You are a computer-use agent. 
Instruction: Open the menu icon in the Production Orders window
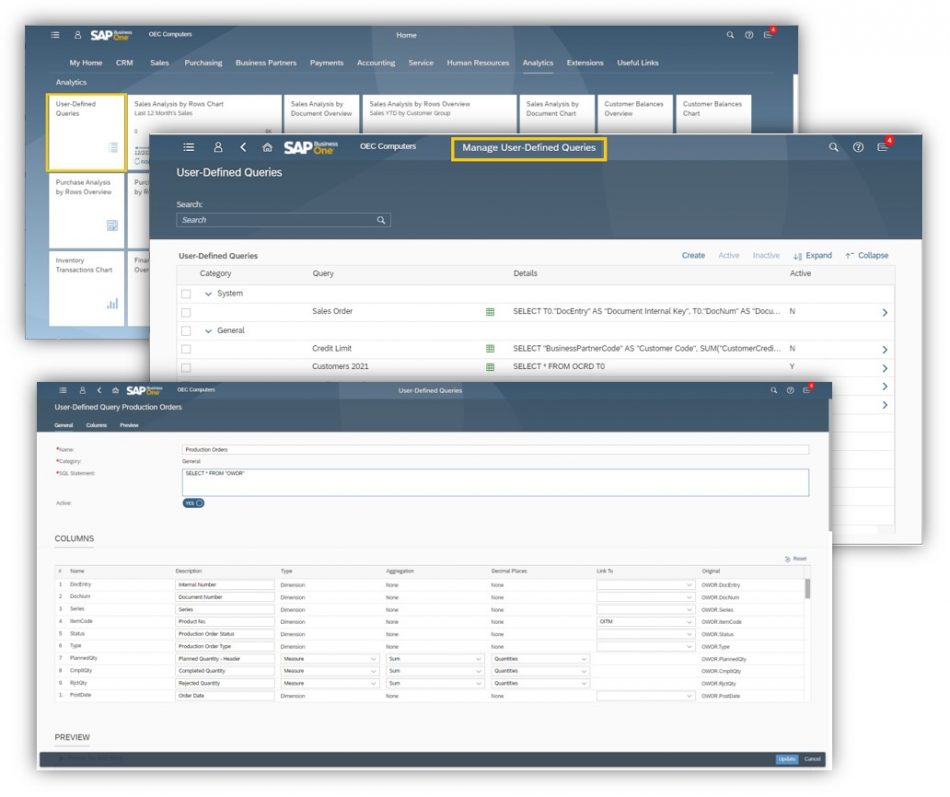(62, 390)
